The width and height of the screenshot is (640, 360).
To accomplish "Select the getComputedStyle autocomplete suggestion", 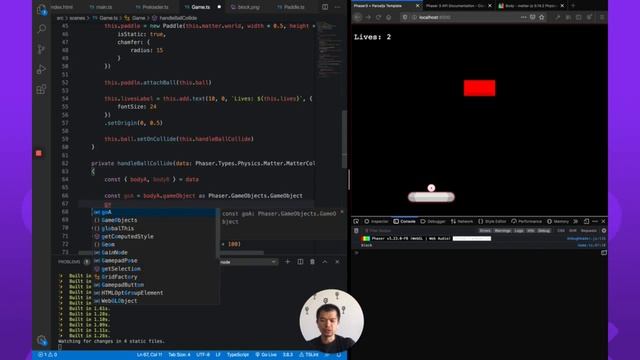I will click(x=155, y=236).
